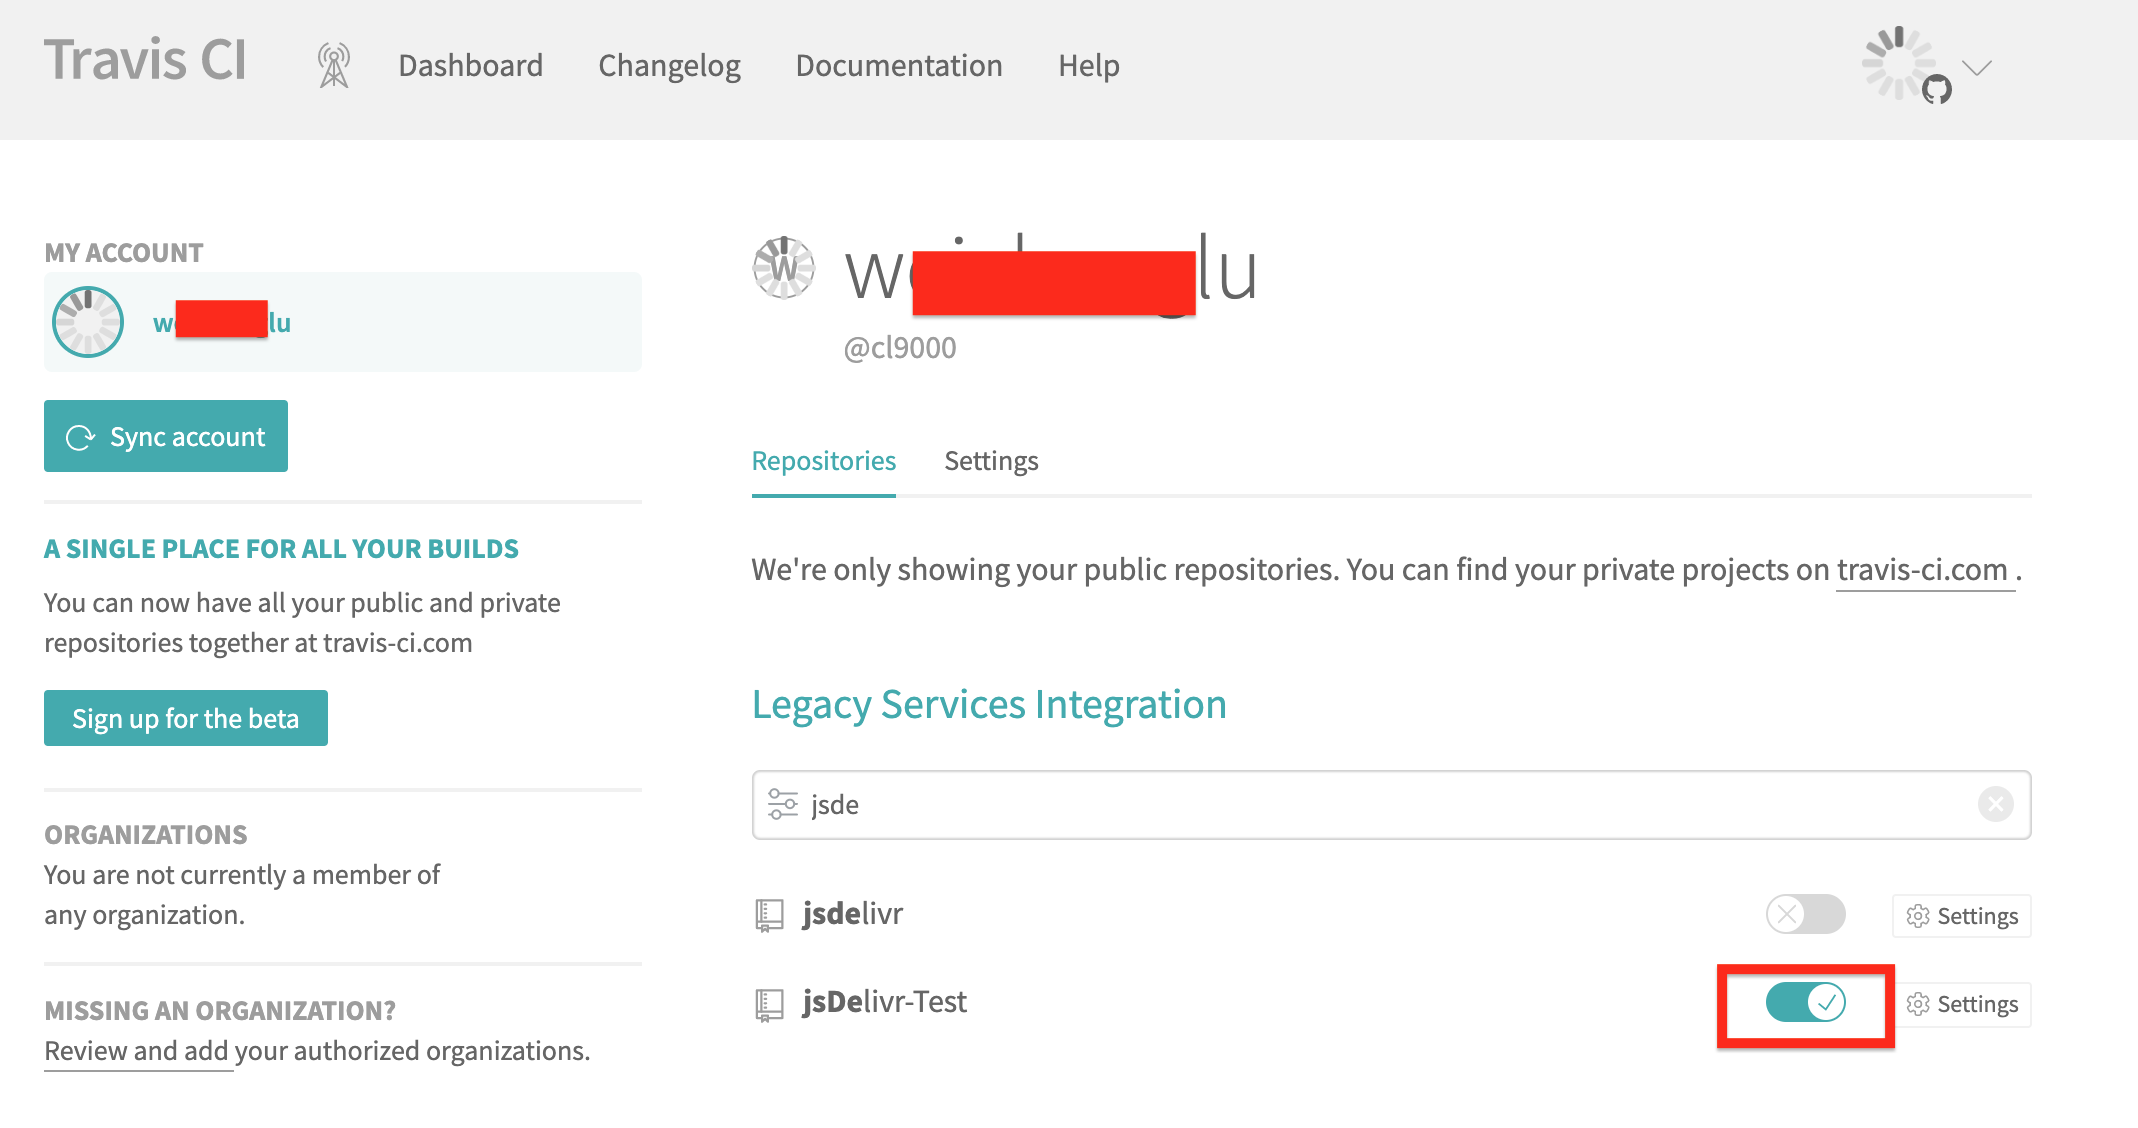Disable the jsDelivr-Test repository toggle
Image resolution: width=2138 pixels, height=1128 pixels.
[x=1805, y=1002]
